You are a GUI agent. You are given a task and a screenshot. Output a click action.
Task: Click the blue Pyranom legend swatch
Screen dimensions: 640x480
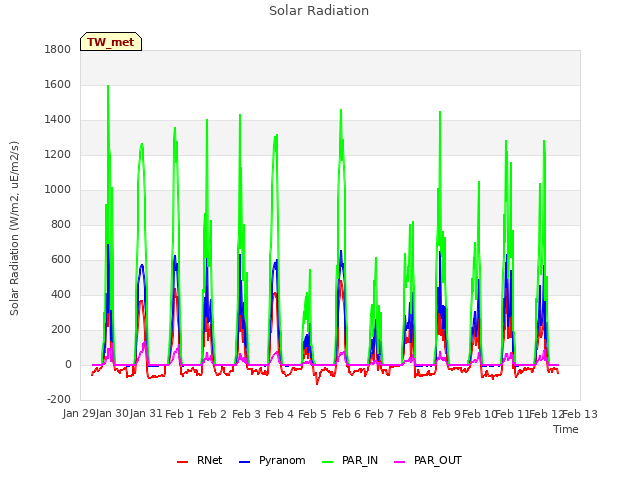click(x=244, y=462)
